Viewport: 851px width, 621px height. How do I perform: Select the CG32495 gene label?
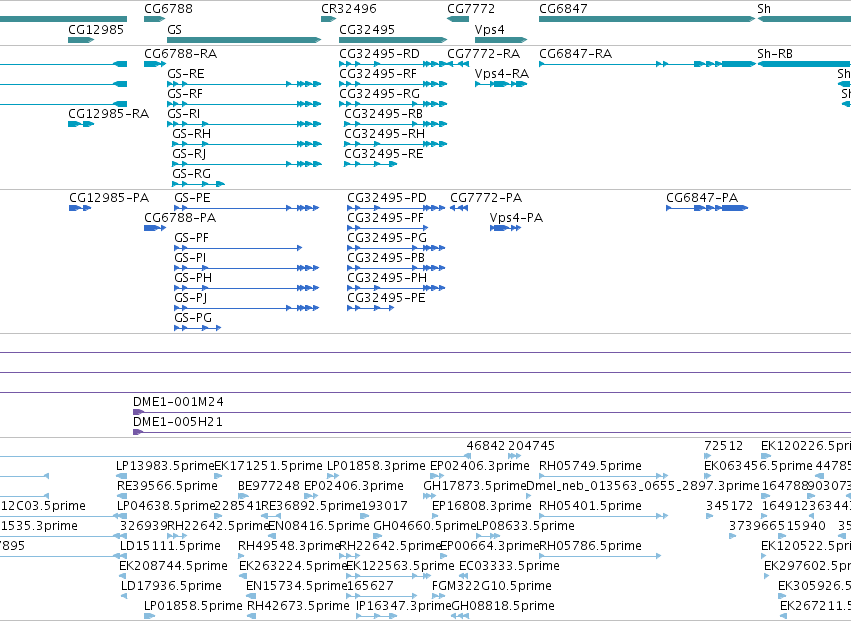367,29
